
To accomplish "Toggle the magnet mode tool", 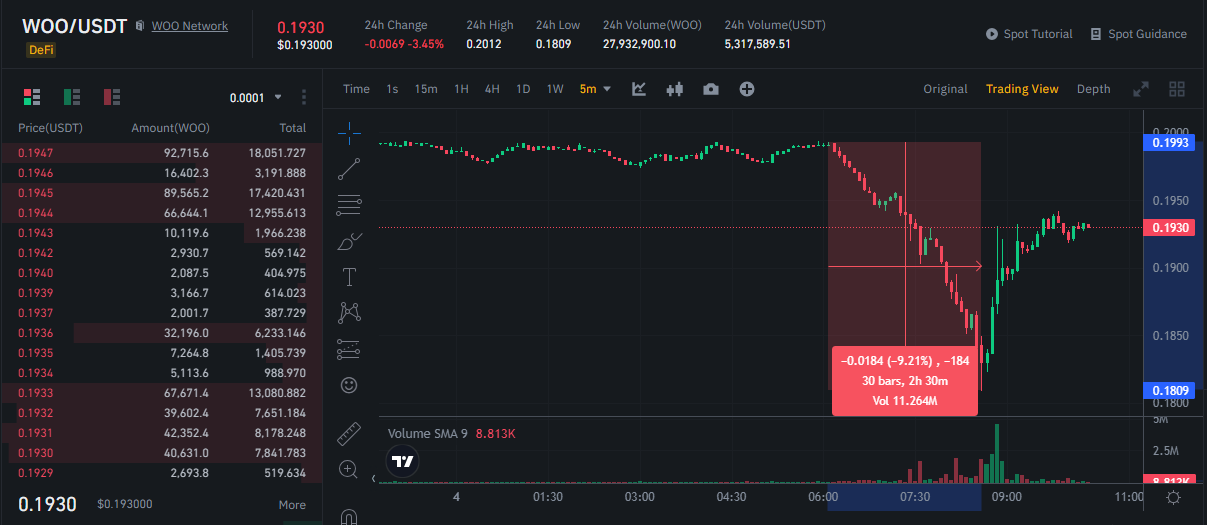I will pyautogui.click(x=349, y=516).
